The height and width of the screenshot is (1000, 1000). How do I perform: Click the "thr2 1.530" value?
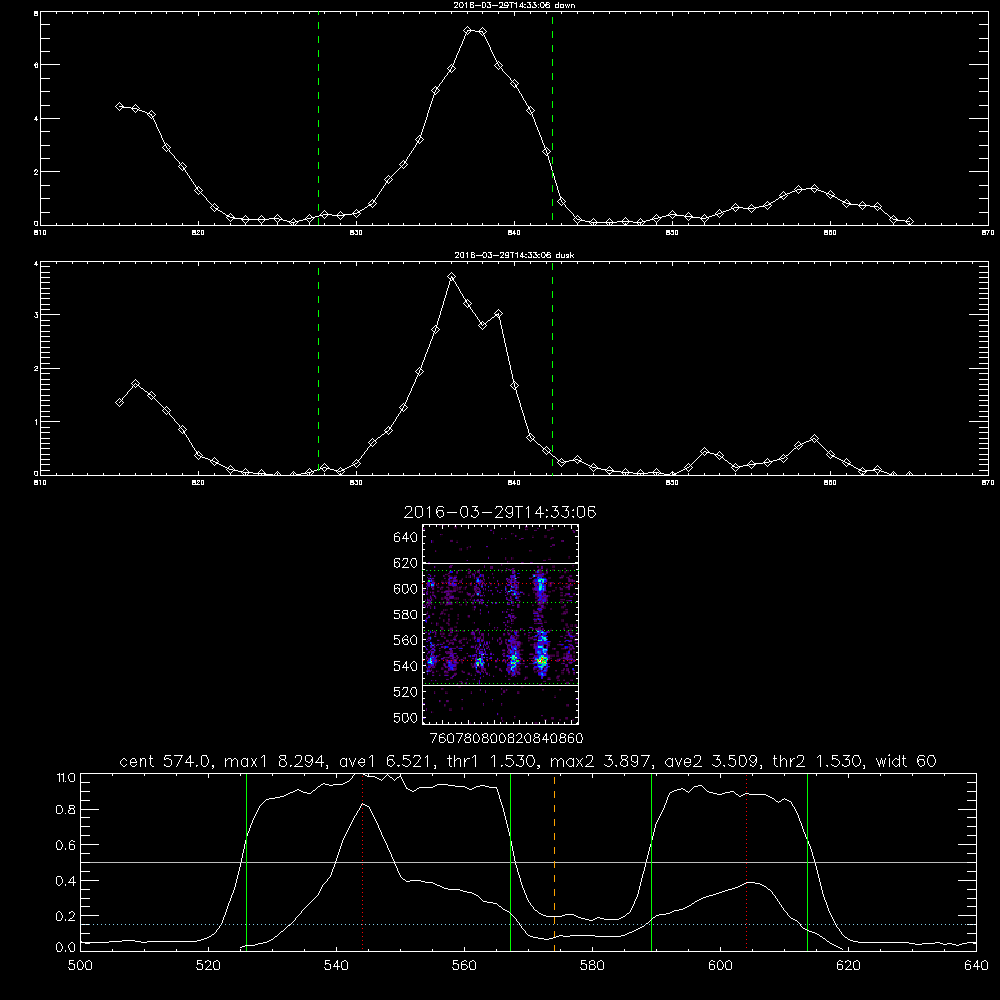coord(818,761)
